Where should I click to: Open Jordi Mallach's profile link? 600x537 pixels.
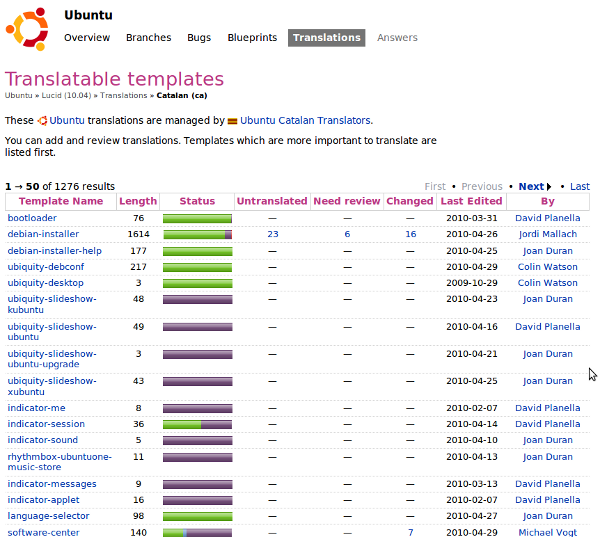click(x=548, y=234)
